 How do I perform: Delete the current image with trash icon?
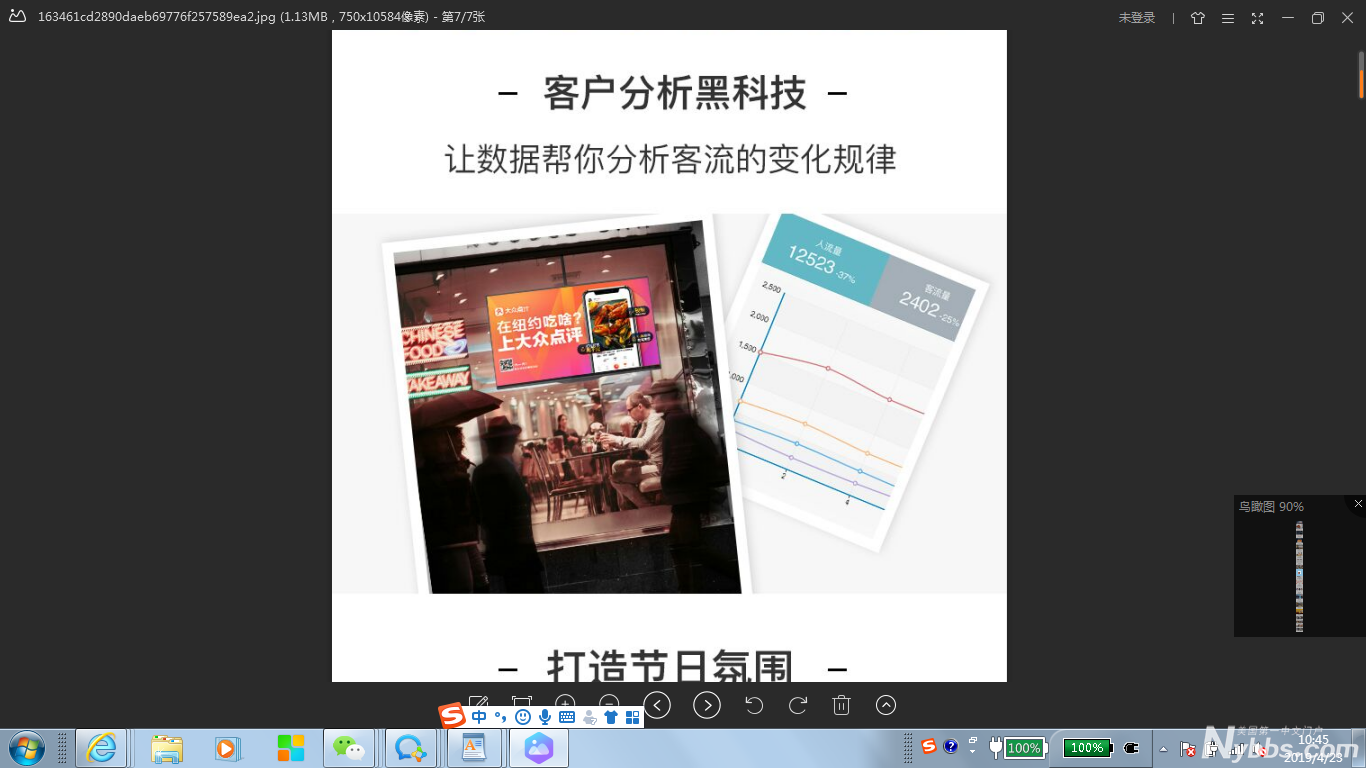pyautogui.click(x=841, y=705)
